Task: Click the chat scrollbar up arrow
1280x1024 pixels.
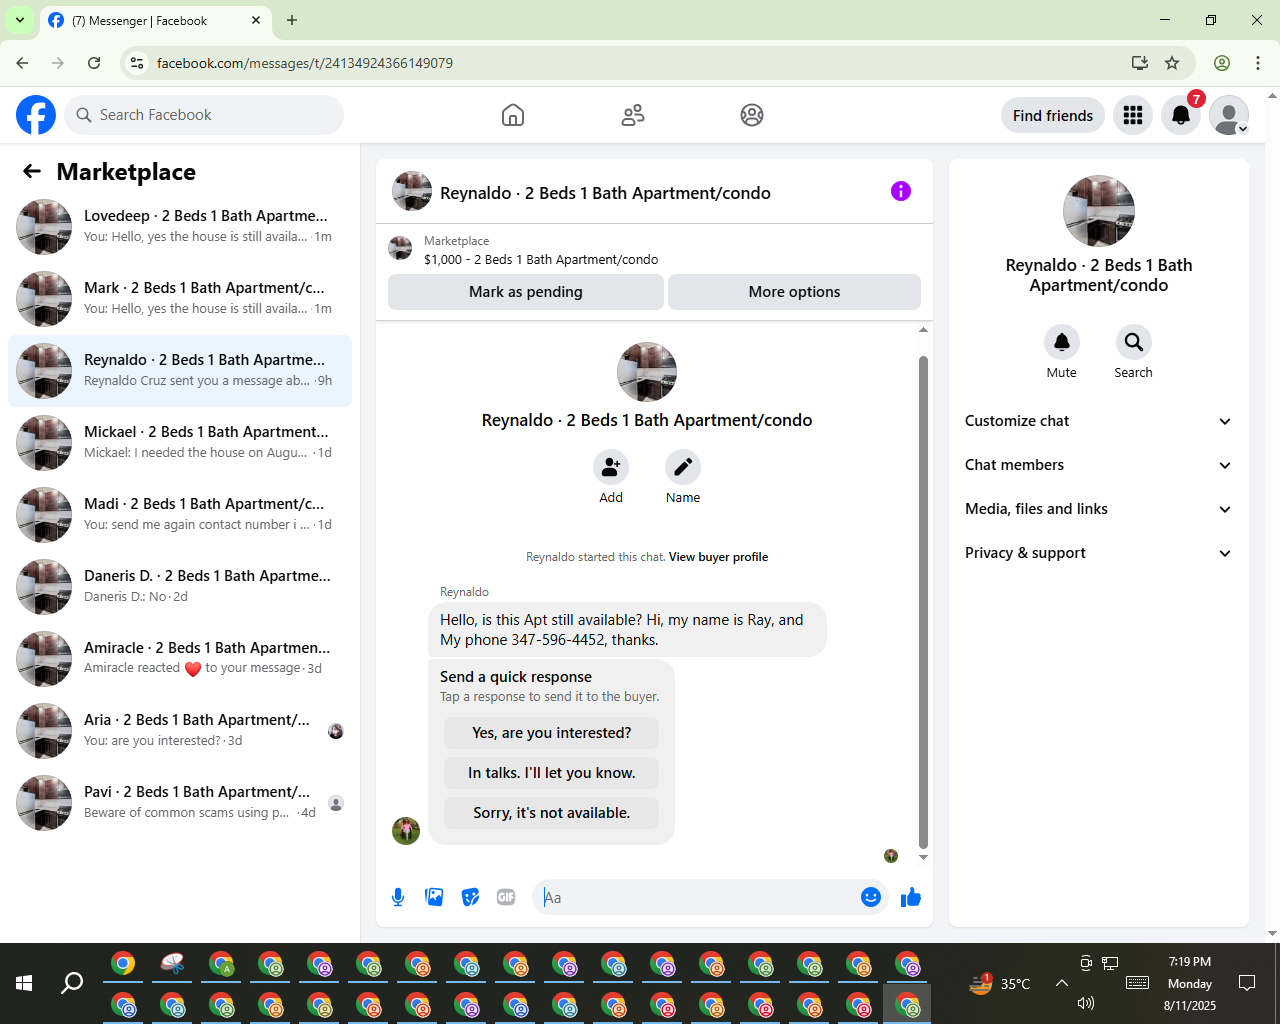Action: pos(923,329)
